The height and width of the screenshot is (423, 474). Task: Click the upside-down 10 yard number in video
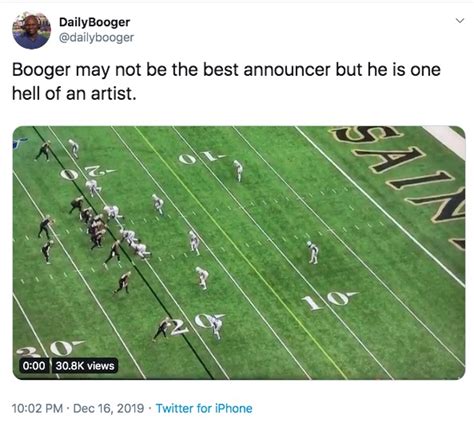pyautogui.click(x=202, y=157)
